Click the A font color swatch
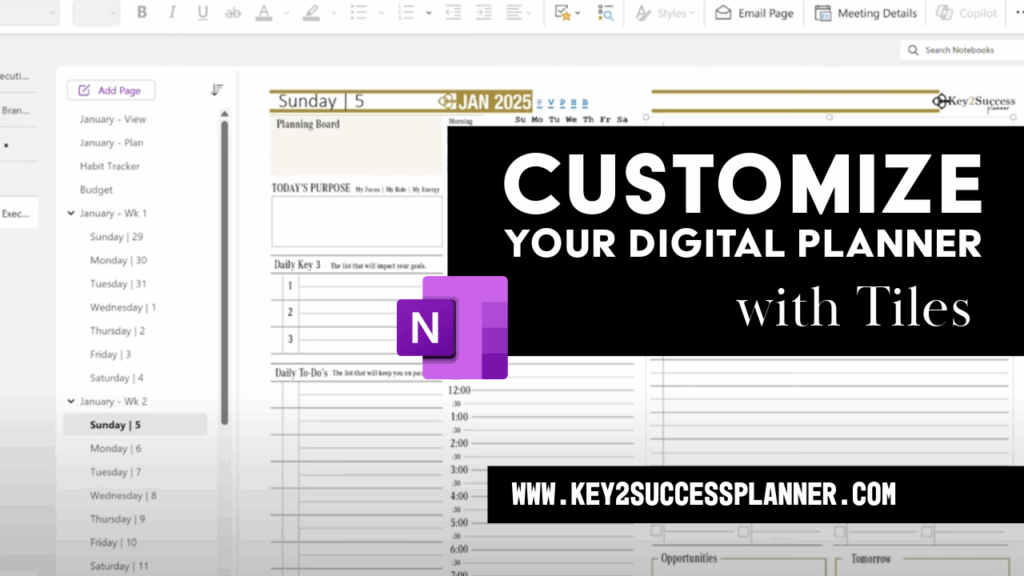 tap(263, 13)
